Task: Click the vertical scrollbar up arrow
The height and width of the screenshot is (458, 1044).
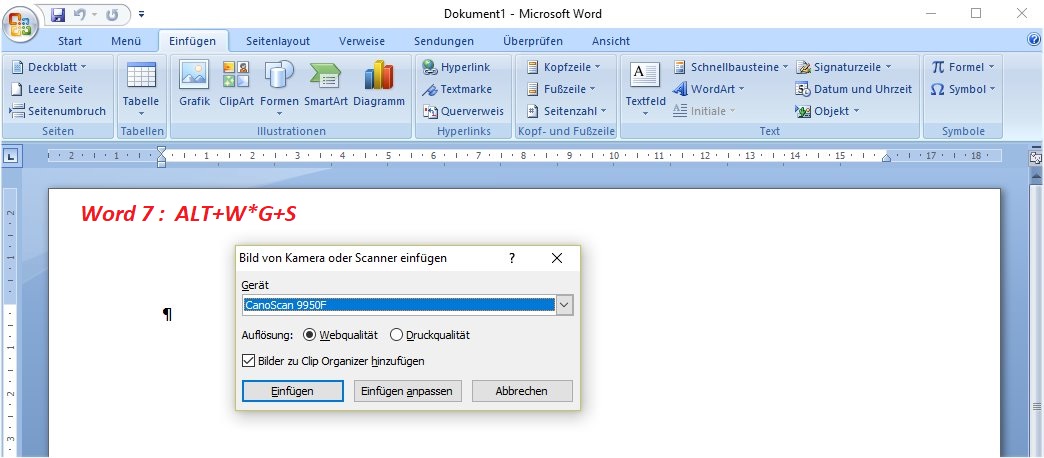Action: pyautogui.click(x=1035, y=174)
